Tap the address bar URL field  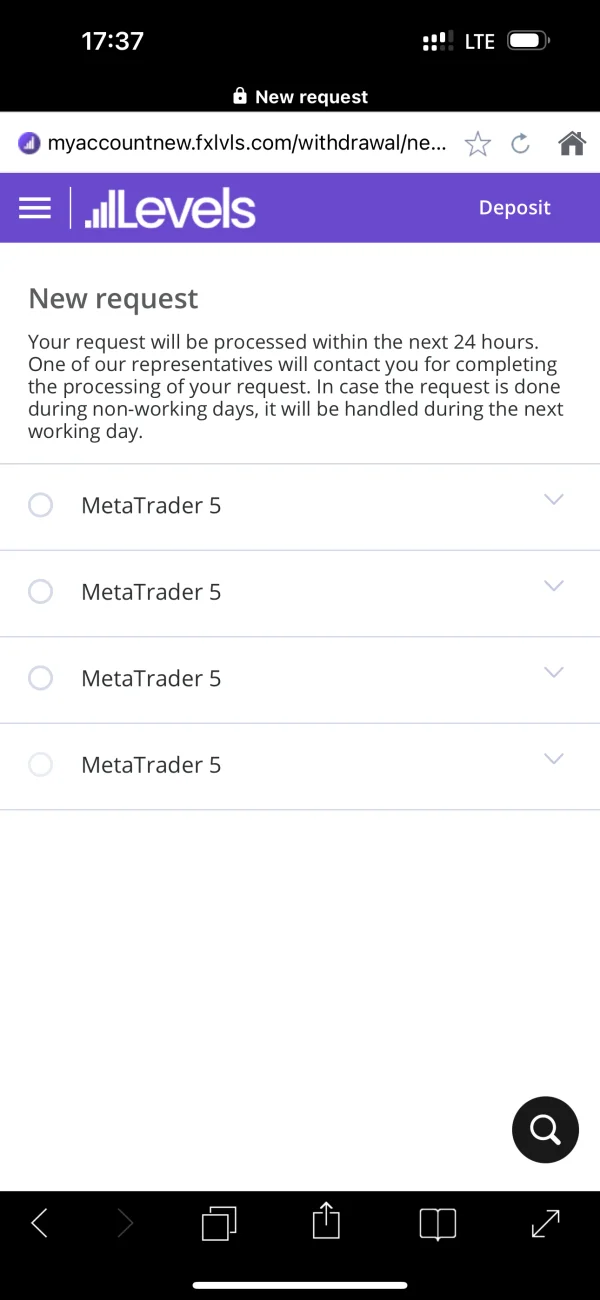(x=245, y=143)
